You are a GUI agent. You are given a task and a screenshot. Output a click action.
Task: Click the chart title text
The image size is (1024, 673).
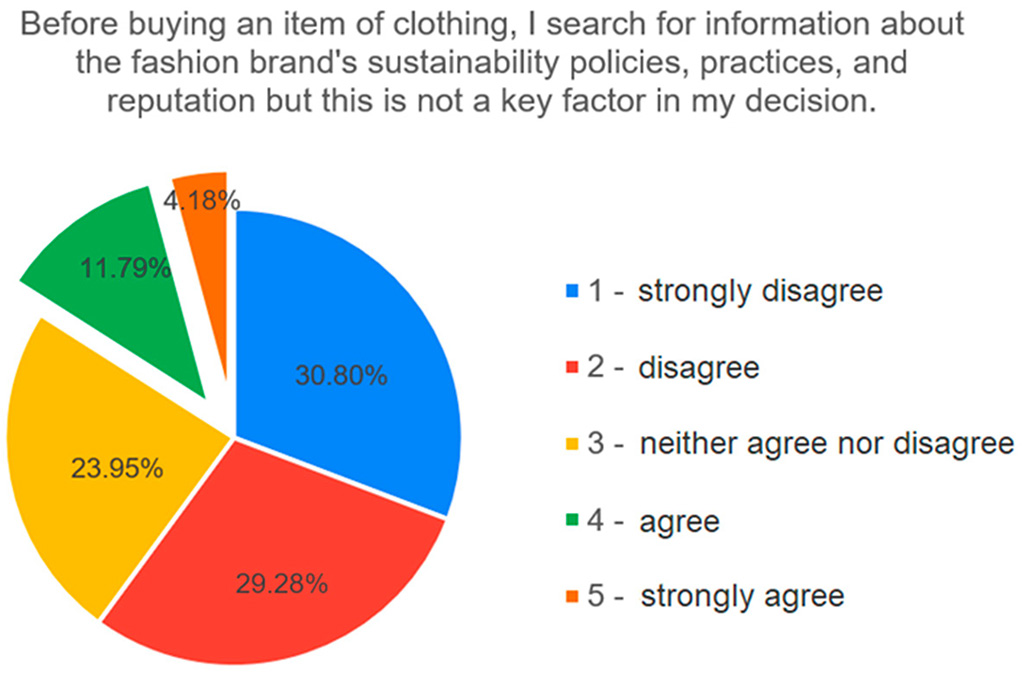click(x=492, y=62)
